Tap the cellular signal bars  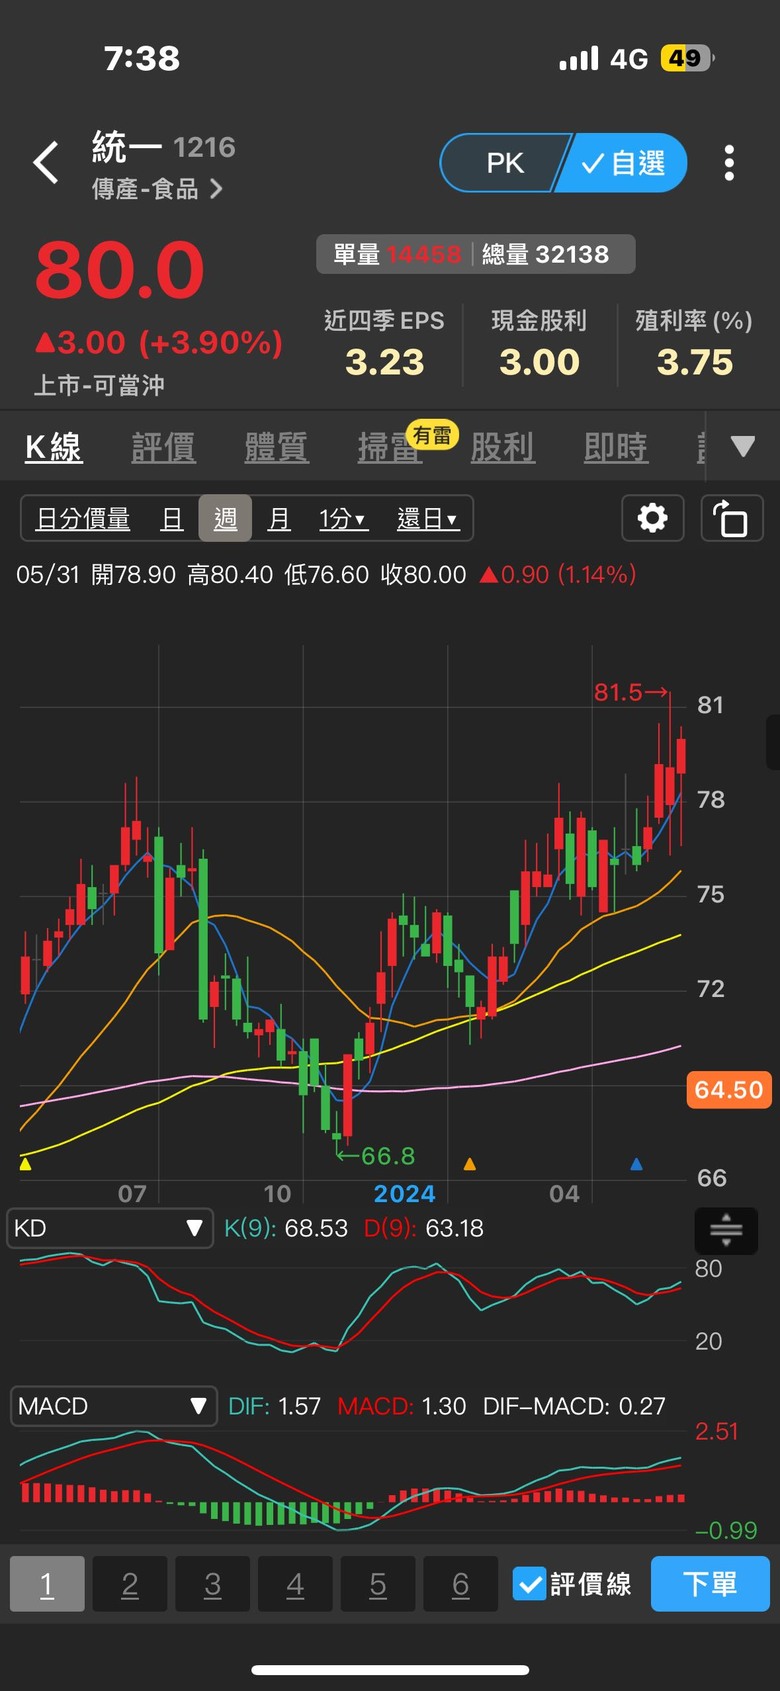coord(579,59)
